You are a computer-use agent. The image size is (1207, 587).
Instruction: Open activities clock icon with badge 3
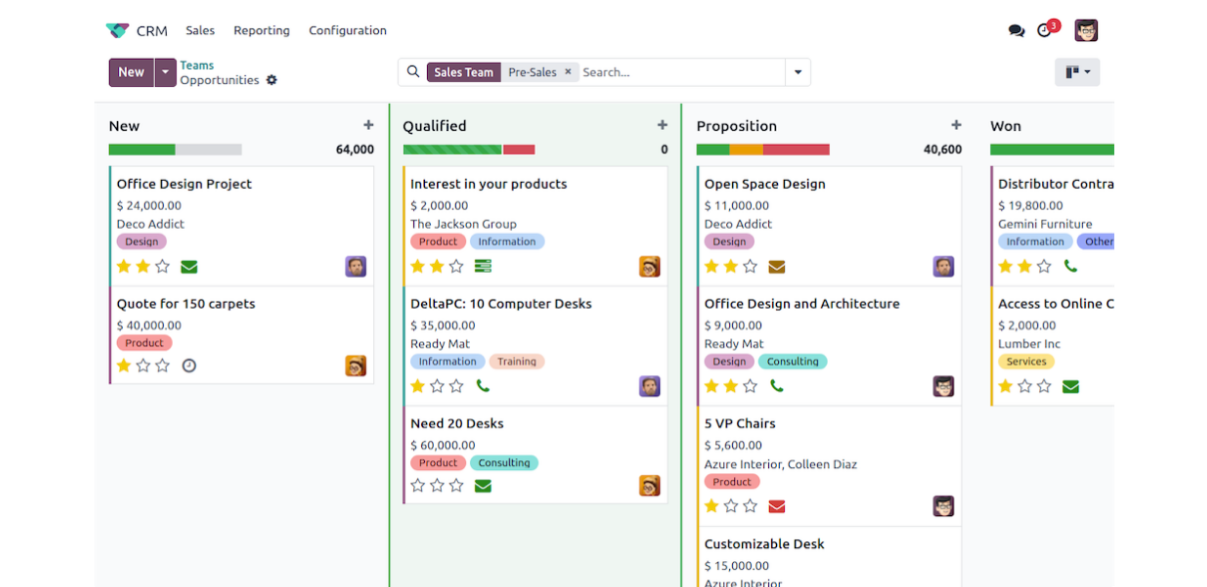click(x=1047, y=29)
